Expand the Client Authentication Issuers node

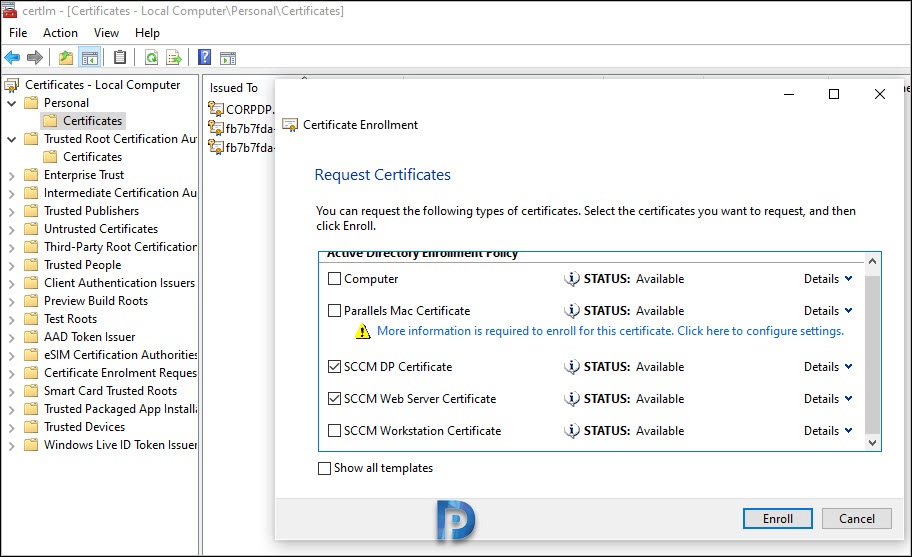point(12,284)
